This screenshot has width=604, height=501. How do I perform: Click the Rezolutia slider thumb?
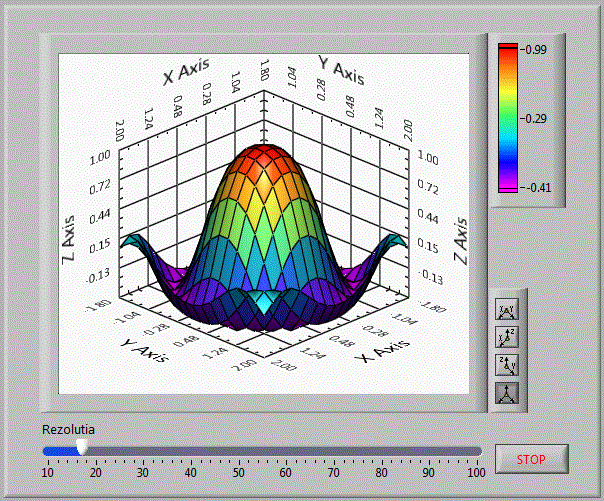pyautogui.click(x=82, y=448)
